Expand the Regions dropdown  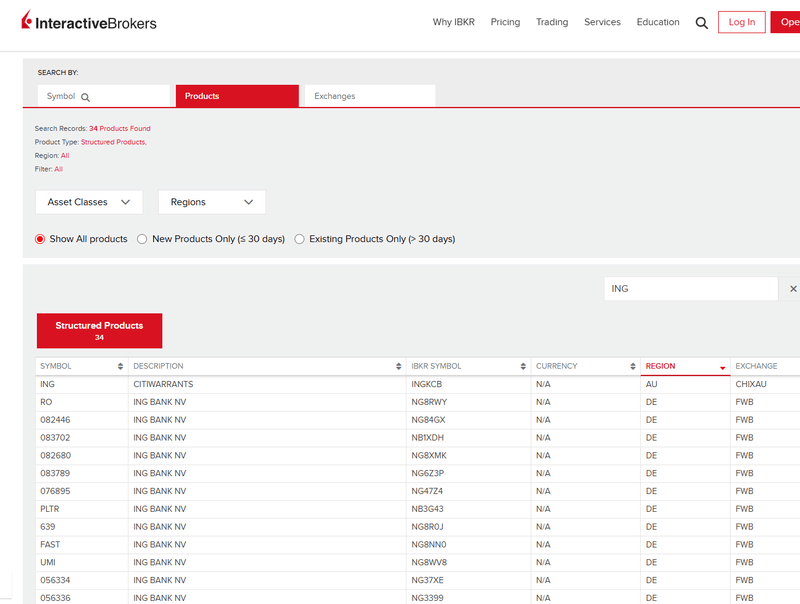point(212,202)
